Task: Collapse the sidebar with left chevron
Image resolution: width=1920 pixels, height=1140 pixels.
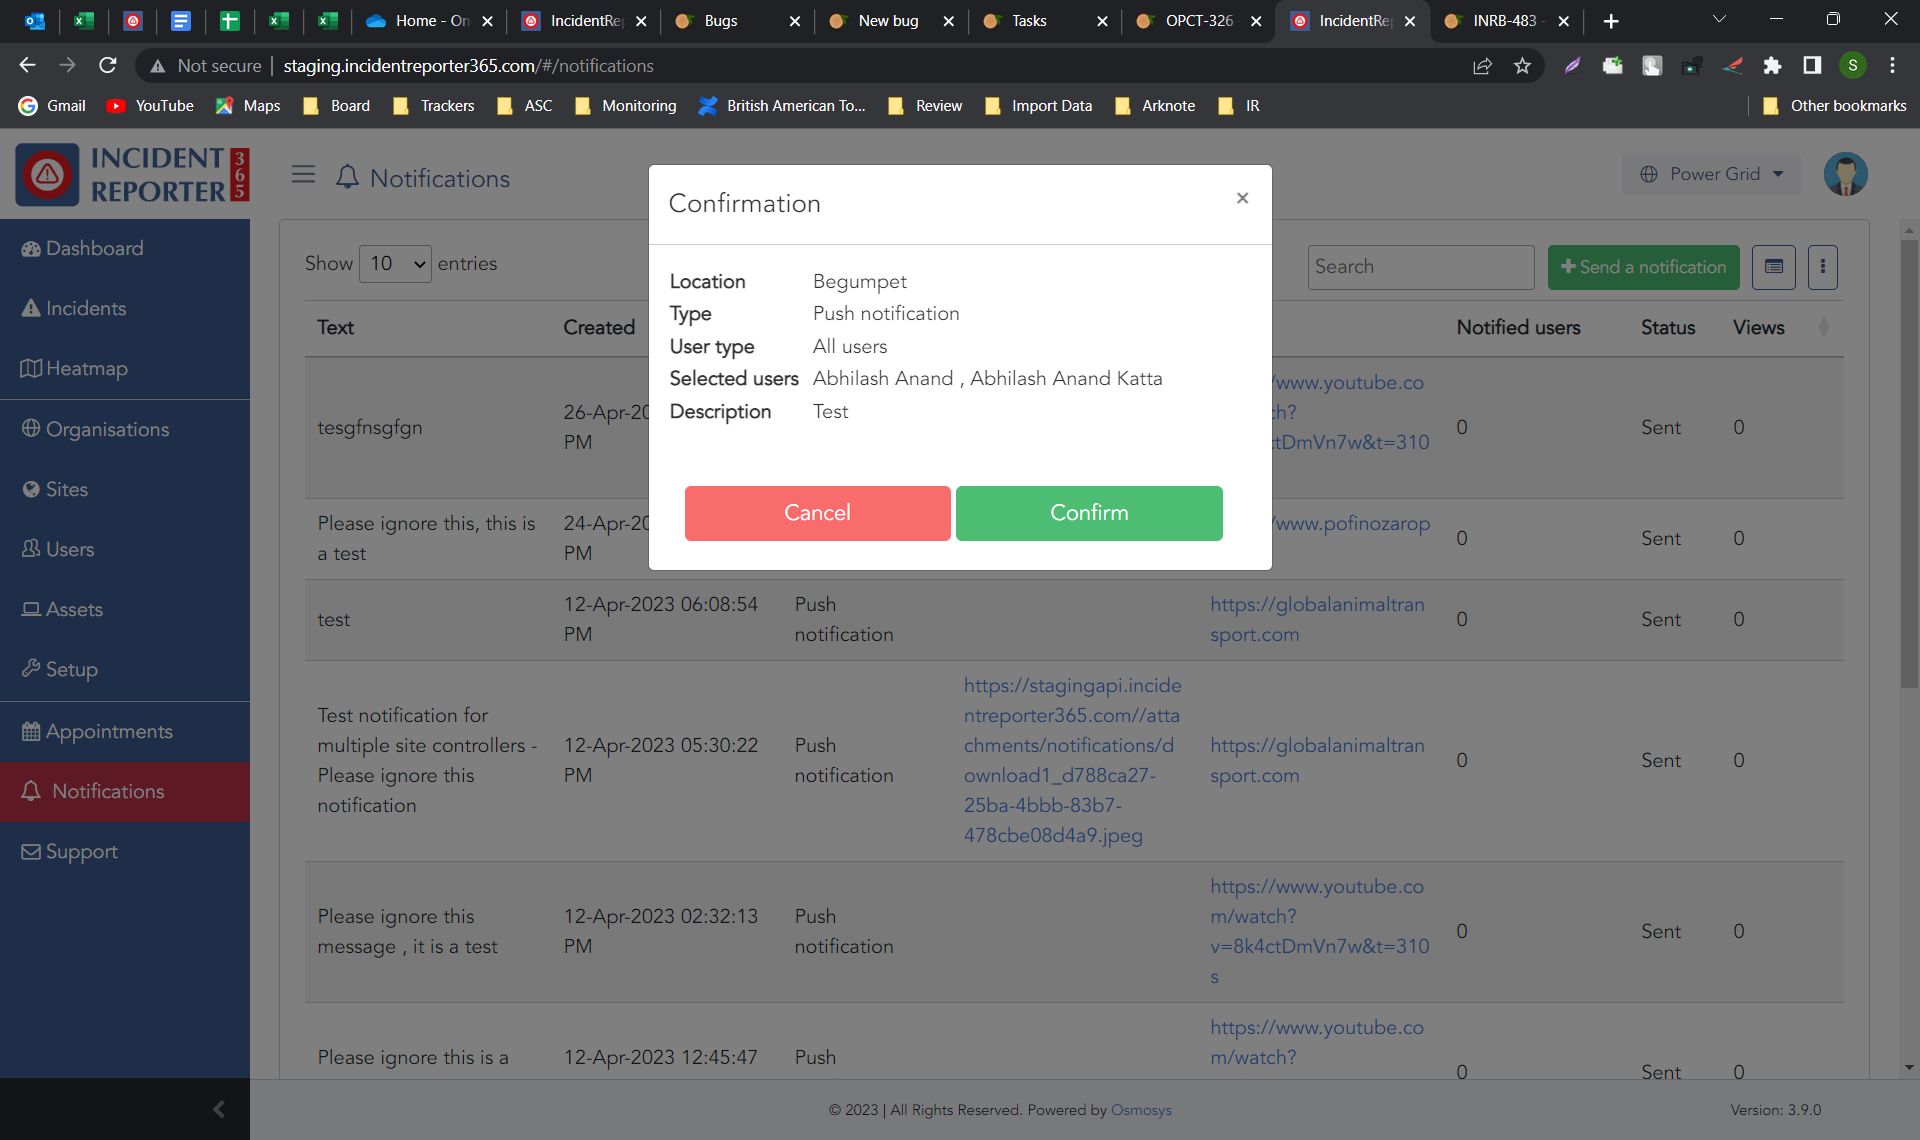Action: tap(219, 1108)
